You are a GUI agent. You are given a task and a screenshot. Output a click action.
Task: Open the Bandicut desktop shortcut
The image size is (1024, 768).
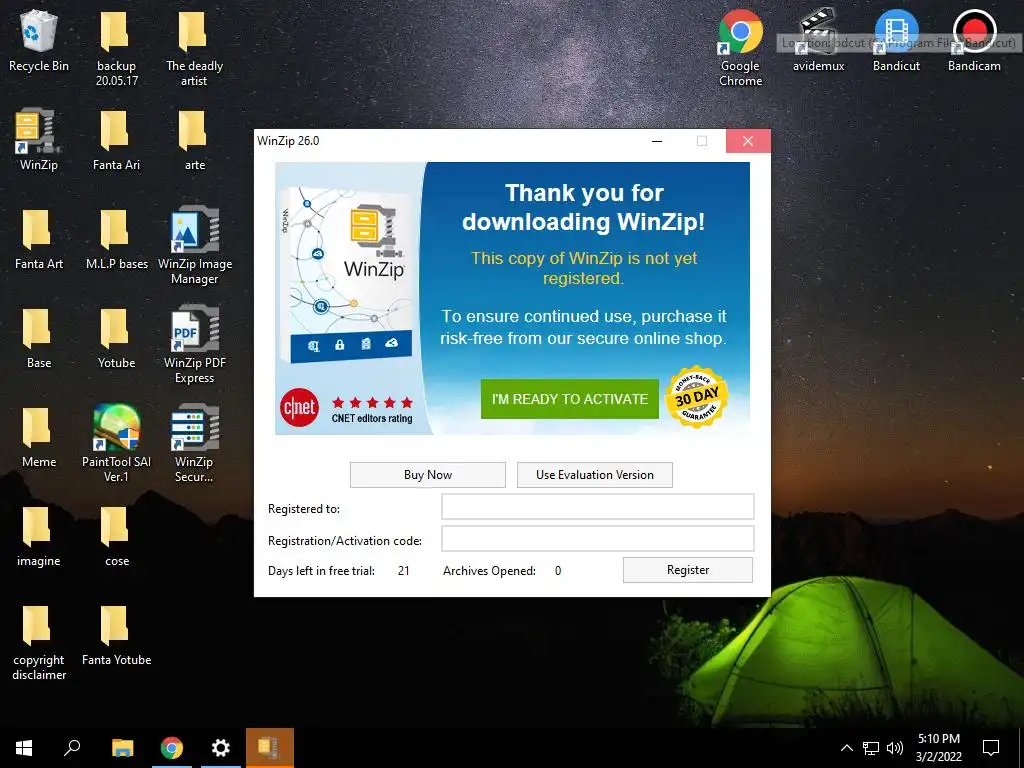tap(896, 41)
